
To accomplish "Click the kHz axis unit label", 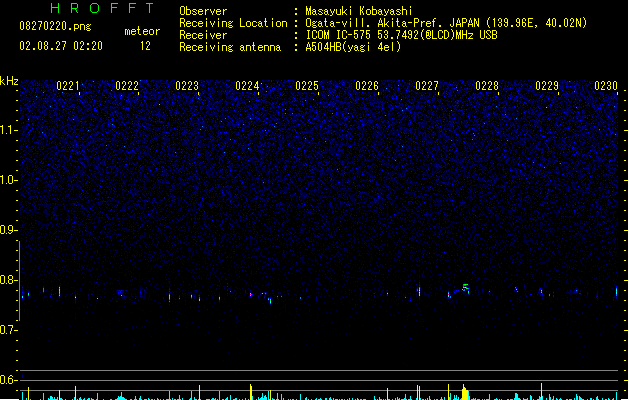I will (9, 81).
